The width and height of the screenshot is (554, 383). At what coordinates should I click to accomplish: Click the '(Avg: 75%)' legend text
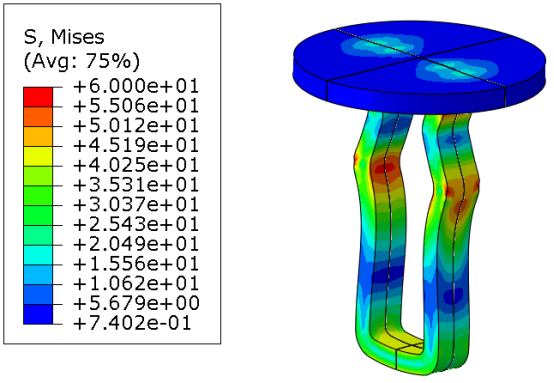(x=82, y=61)
